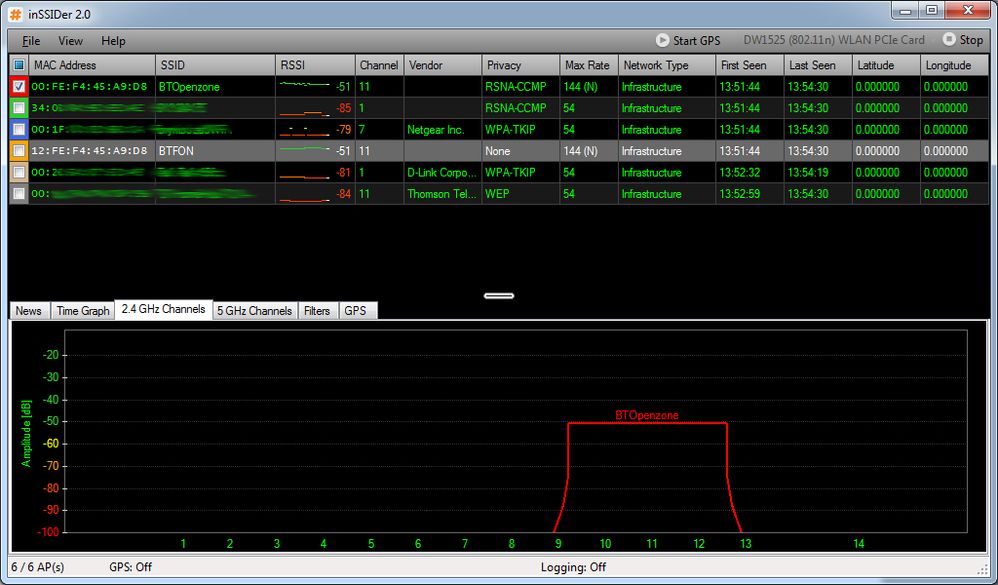Screen dimensions: 998x585
Task: Sort by the Channel column header
Action: click(x=379, y=65)
